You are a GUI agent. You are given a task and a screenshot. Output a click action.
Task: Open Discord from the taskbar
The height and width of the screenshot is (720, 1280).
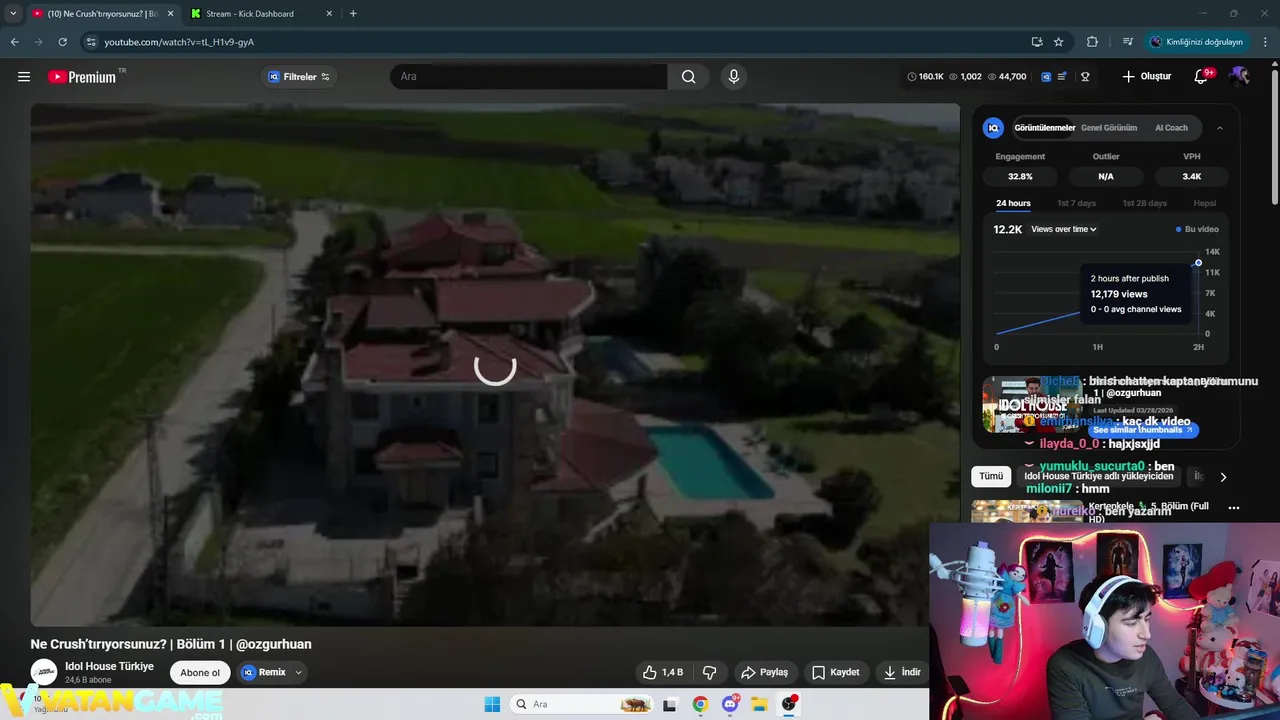coord(730,704)
